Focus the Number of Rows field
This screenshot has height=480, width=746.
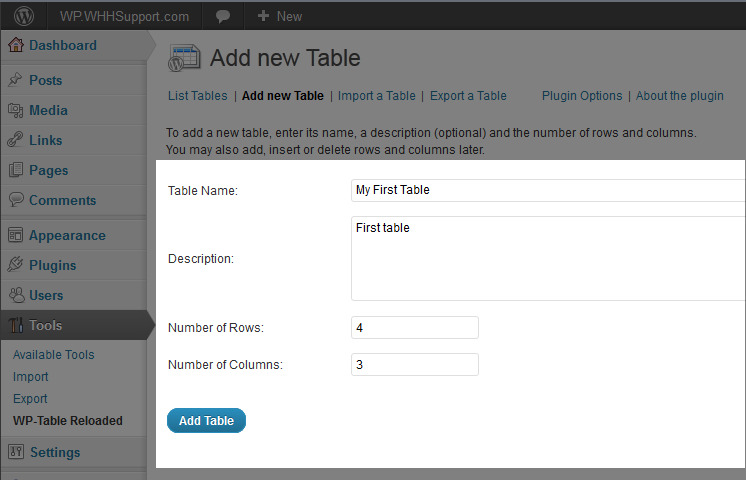414,328
